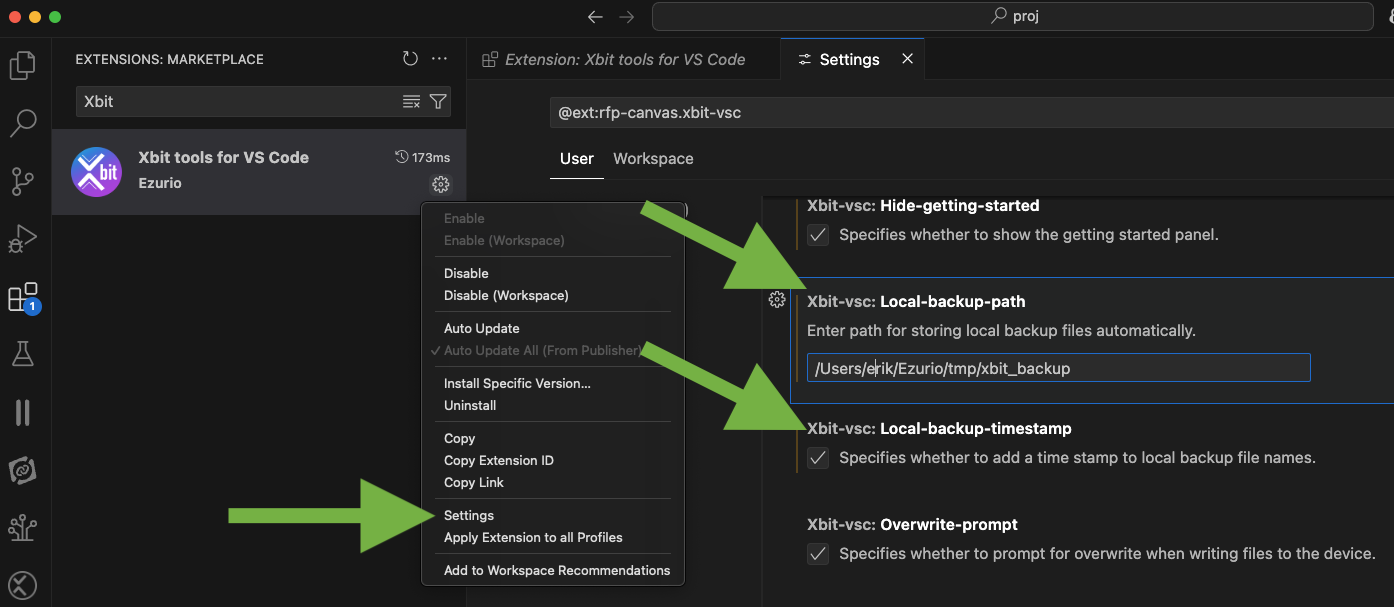Click the Overwrite-prompt setting title
This screenshot has height=607, width=1394.
tap(912, 524)
